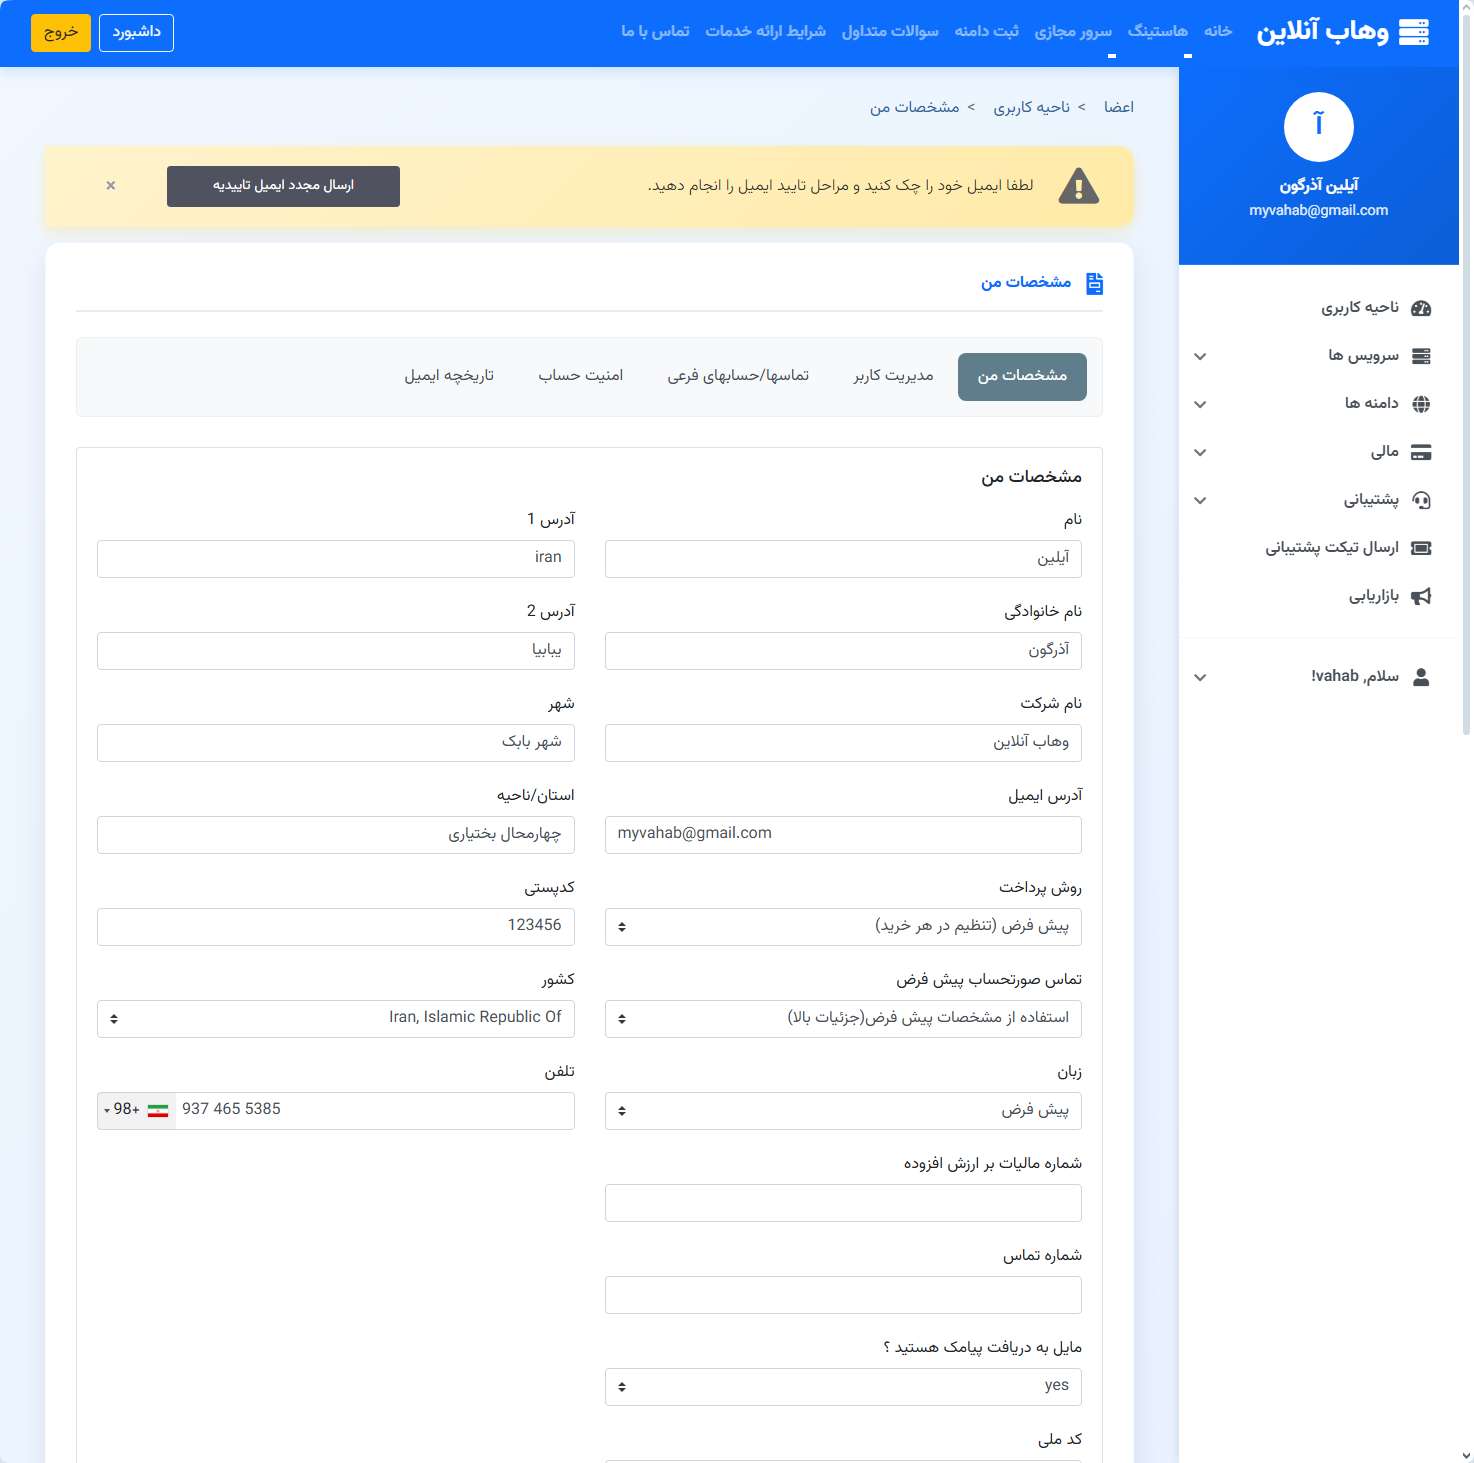This screenshot has height=1463, width=1474.
Task: Click the کدپستی postal code input field
Action: 335,927
